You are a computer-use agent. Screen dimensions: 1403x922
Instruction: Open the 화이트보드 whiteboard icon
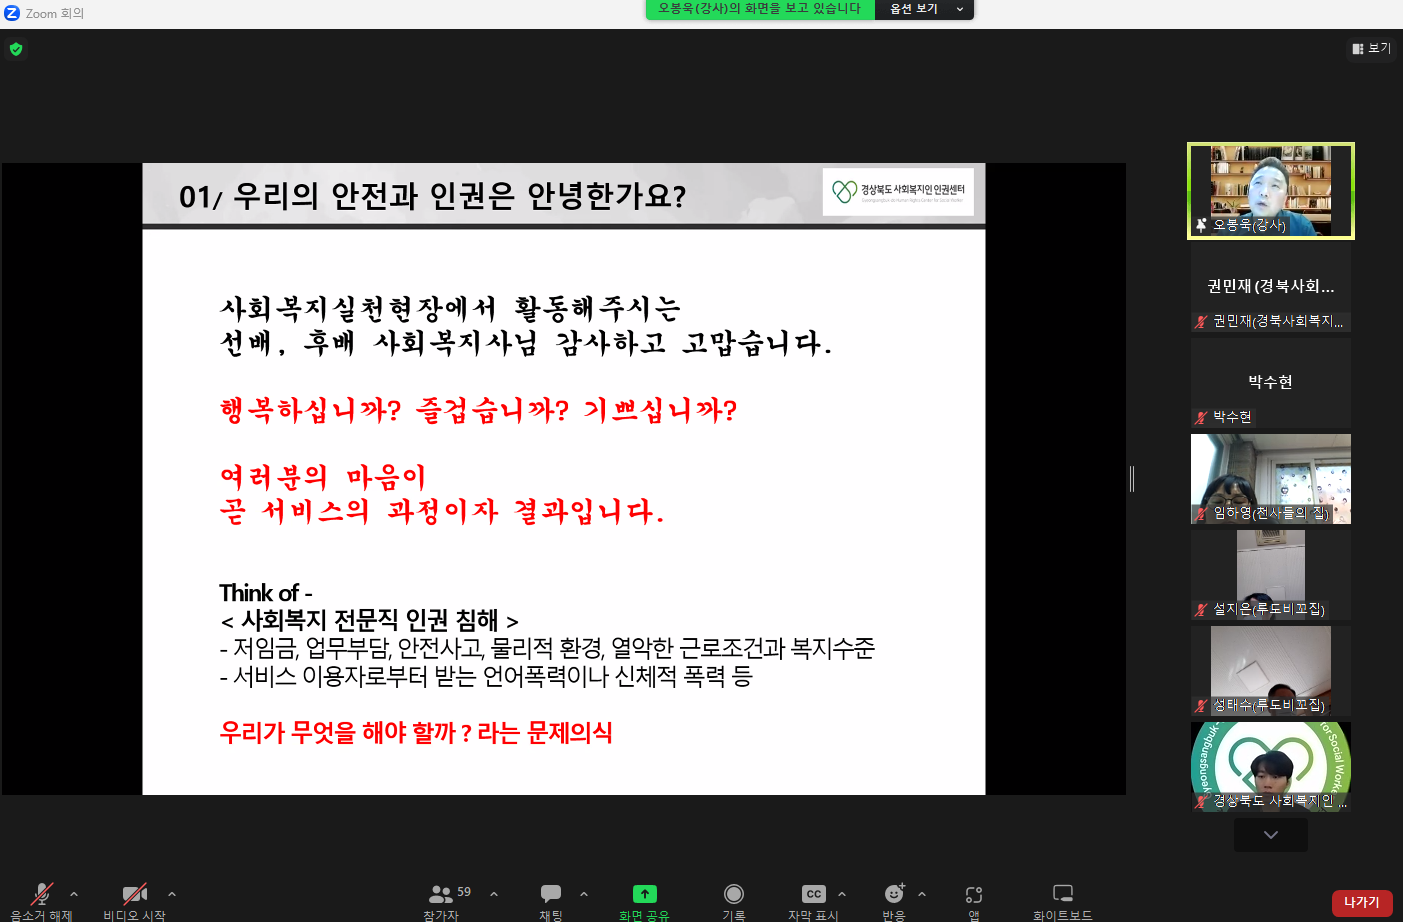[x=1063, y=893]
